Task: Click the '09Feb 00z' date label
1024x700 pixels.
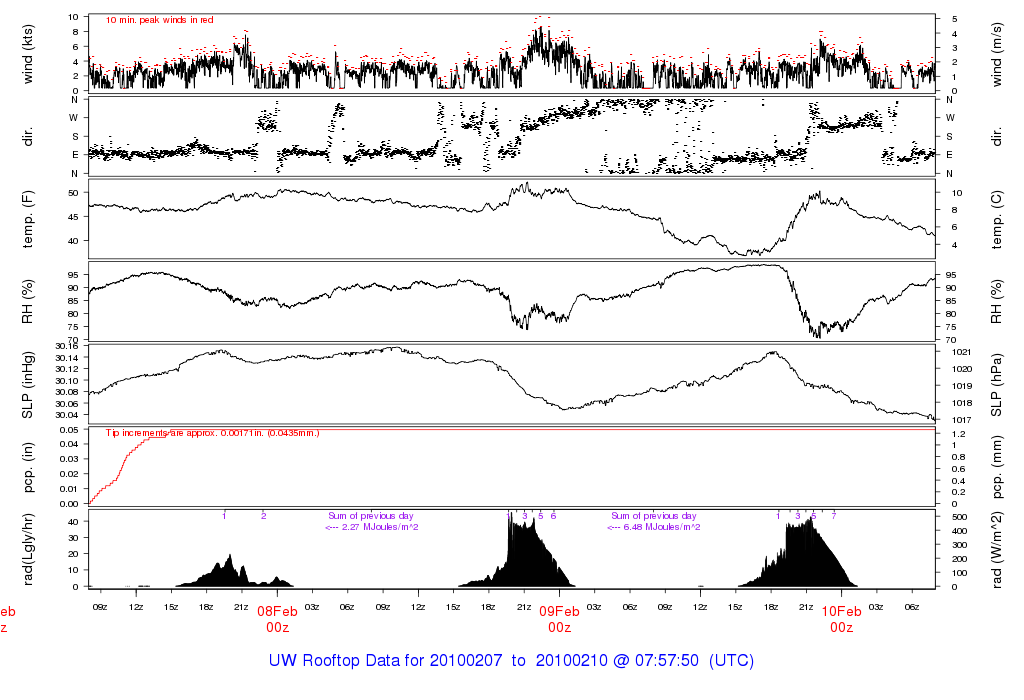Action: click(x=560, y=619)
